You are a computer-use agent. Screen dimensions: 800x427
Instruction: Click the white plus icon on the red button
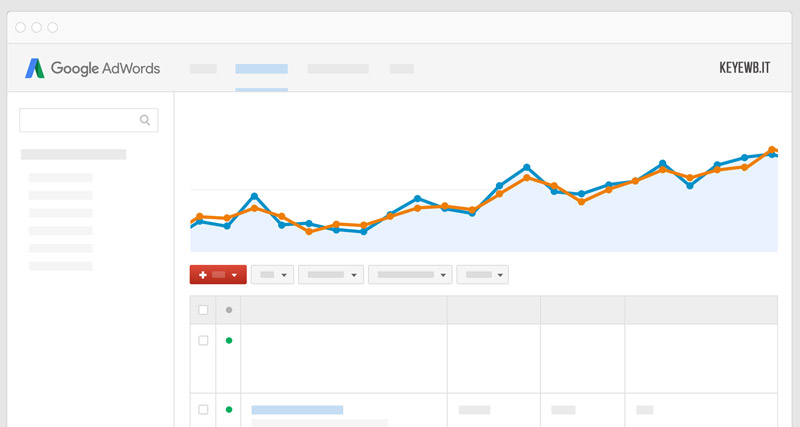203,275
